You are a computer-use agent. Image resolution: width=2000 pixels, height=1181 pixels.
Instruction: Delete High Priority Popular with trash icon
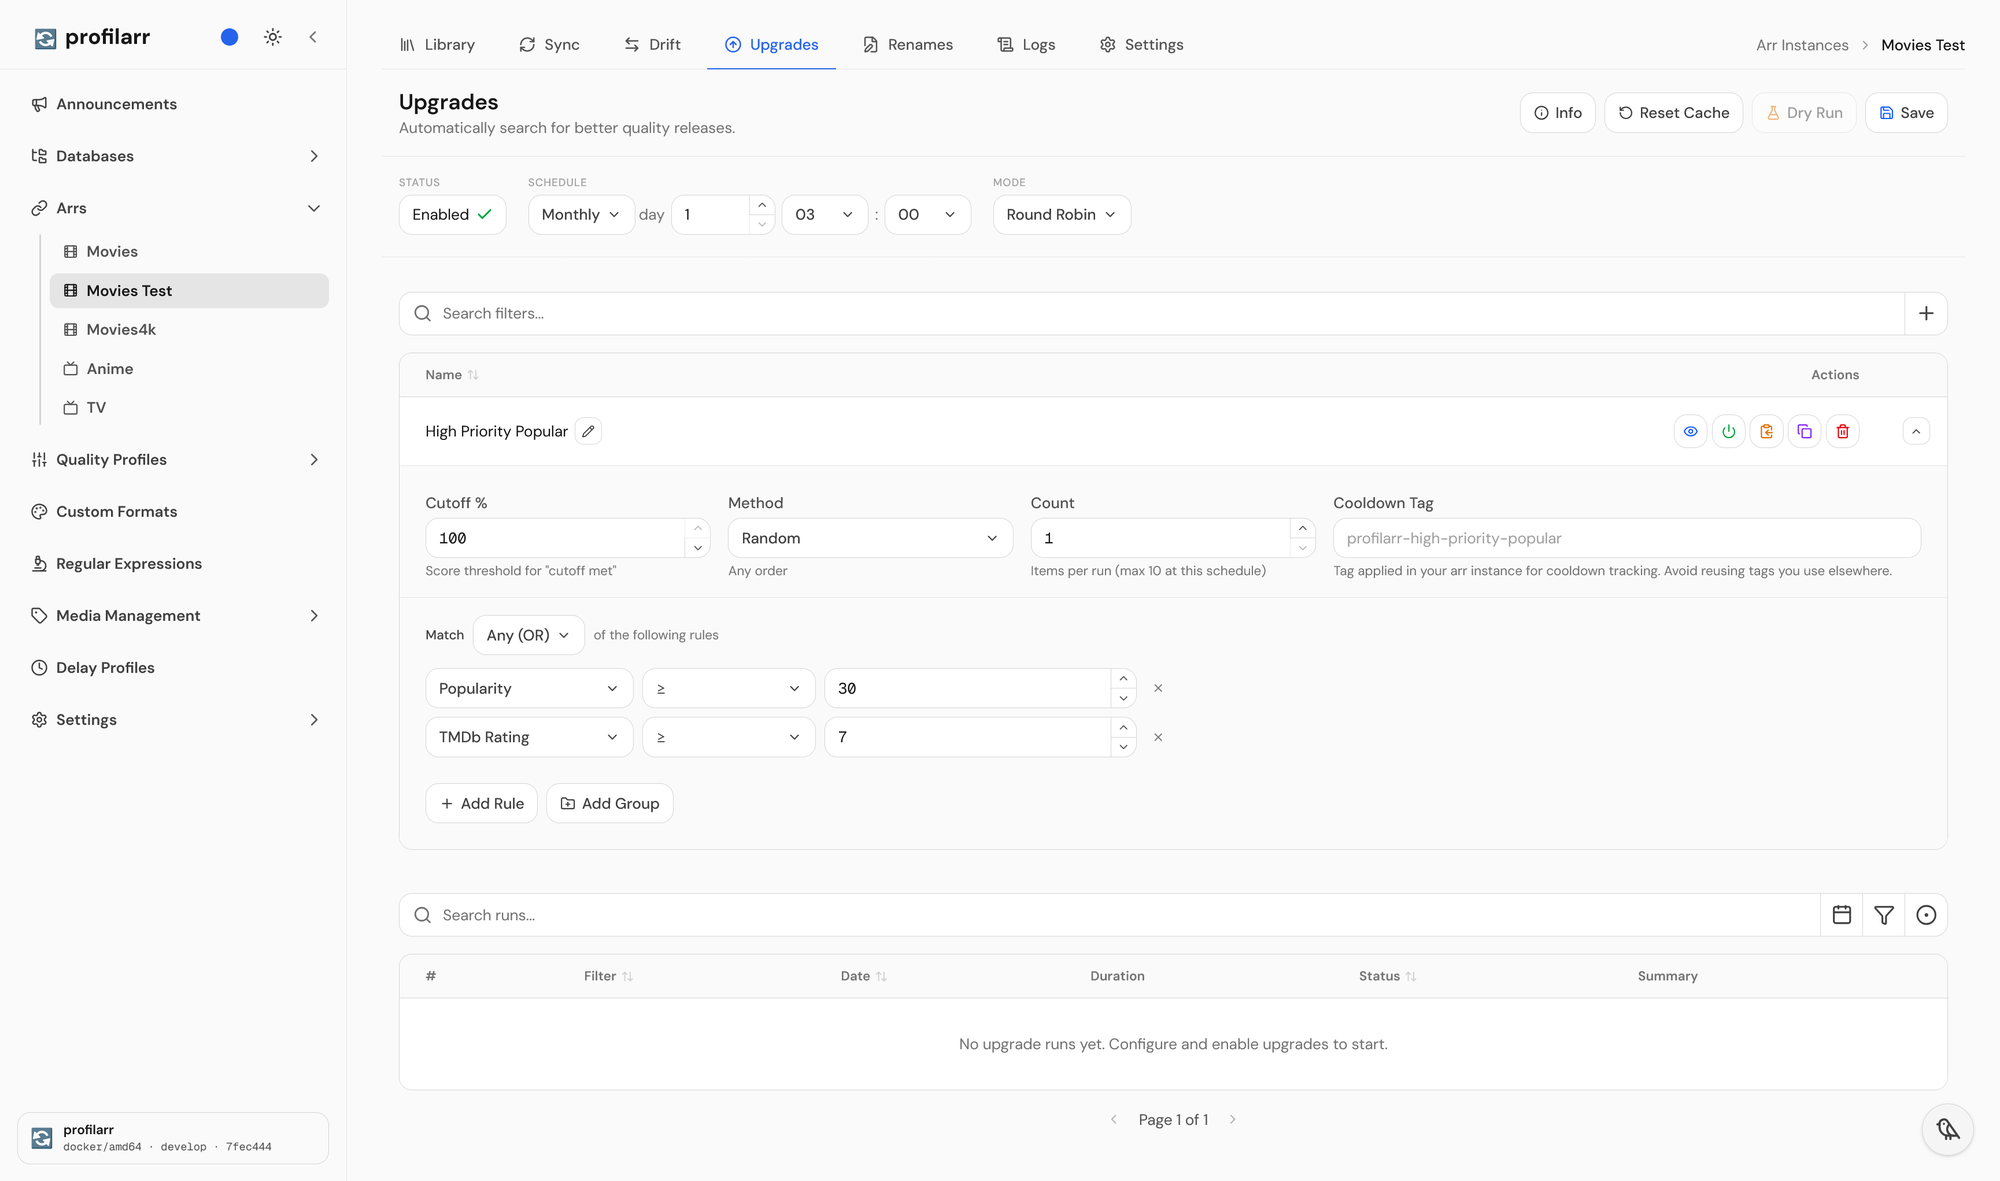click(1842, 432)
